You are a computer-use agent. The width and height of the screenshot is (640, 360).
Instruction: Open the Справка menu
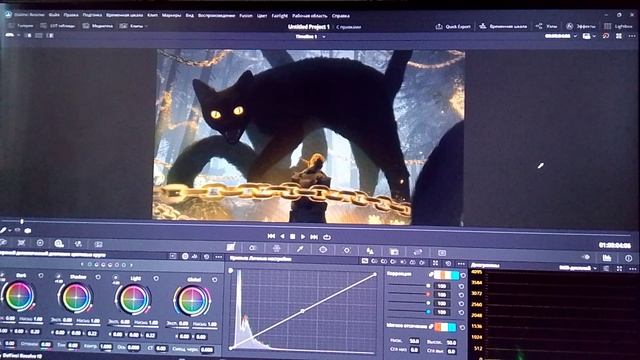tap(340, 16)
